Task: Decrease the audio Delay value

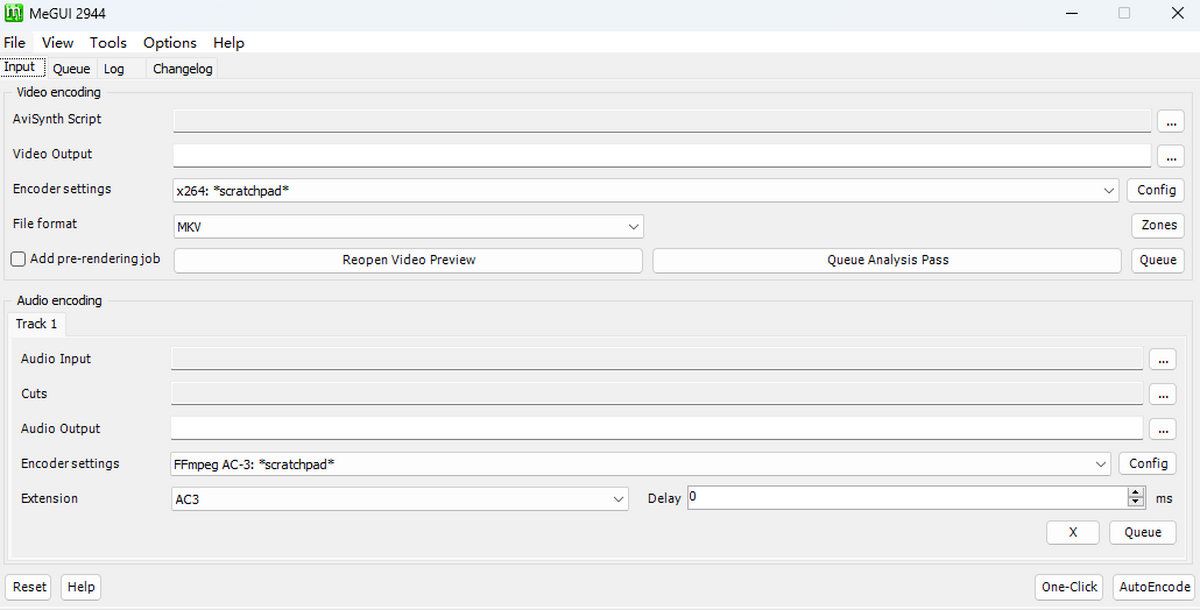Action: click(x=1135, y=503)
